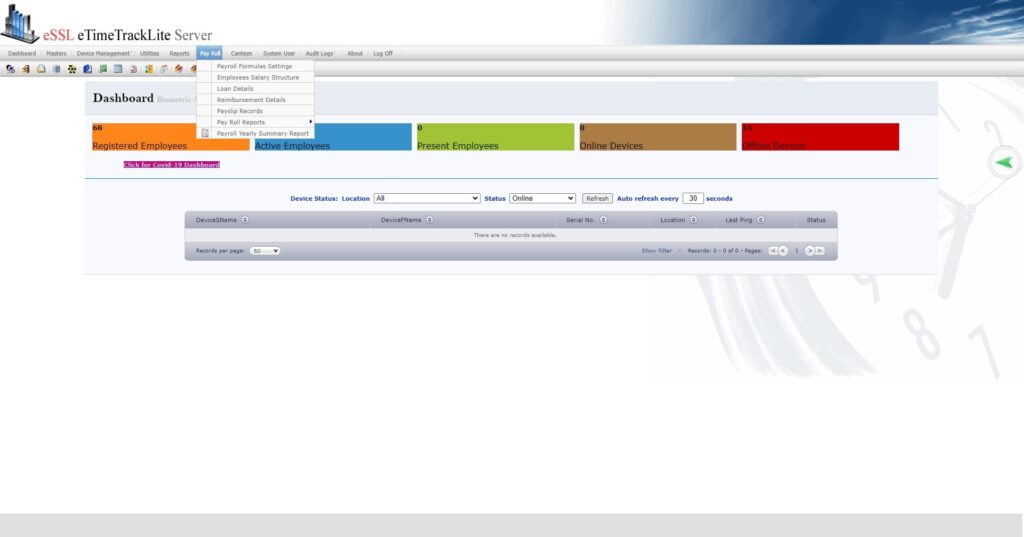
Task: Go to first page of records
Action: (773, 251)
